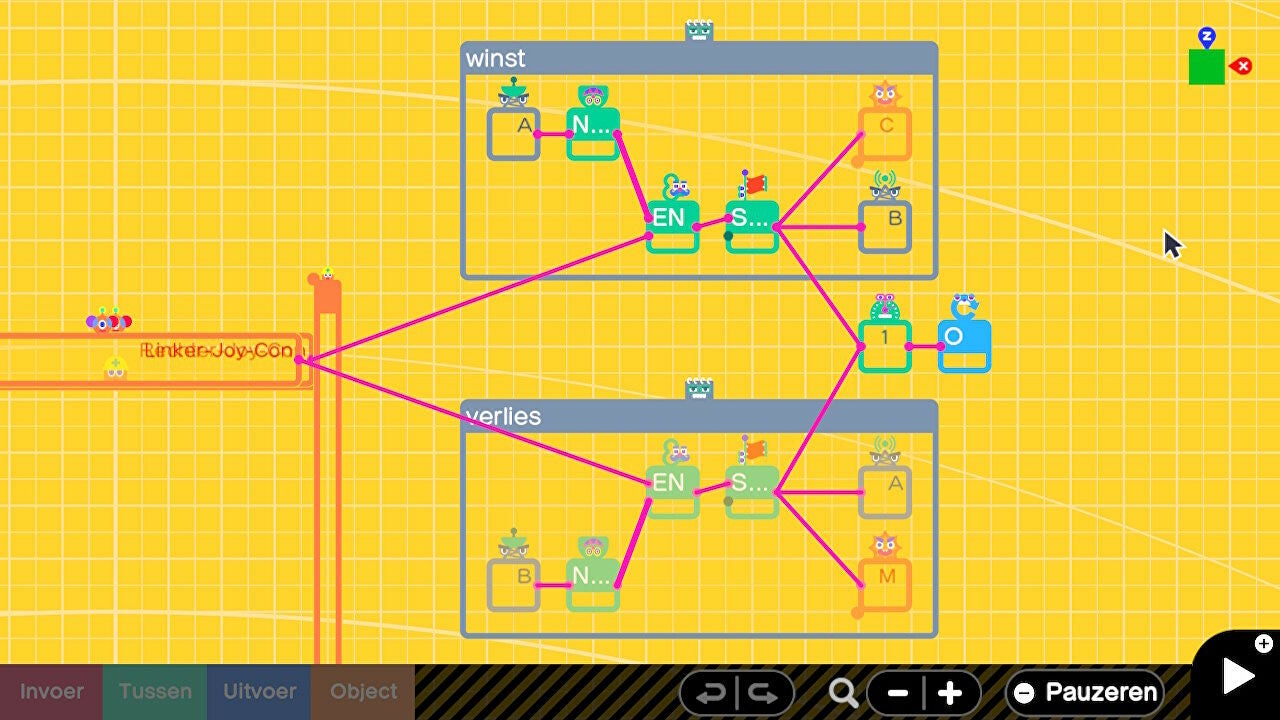The image size is (1280, 720).
Task: Select the EN (AND) nodon inside winst
Action: (671, 225)
